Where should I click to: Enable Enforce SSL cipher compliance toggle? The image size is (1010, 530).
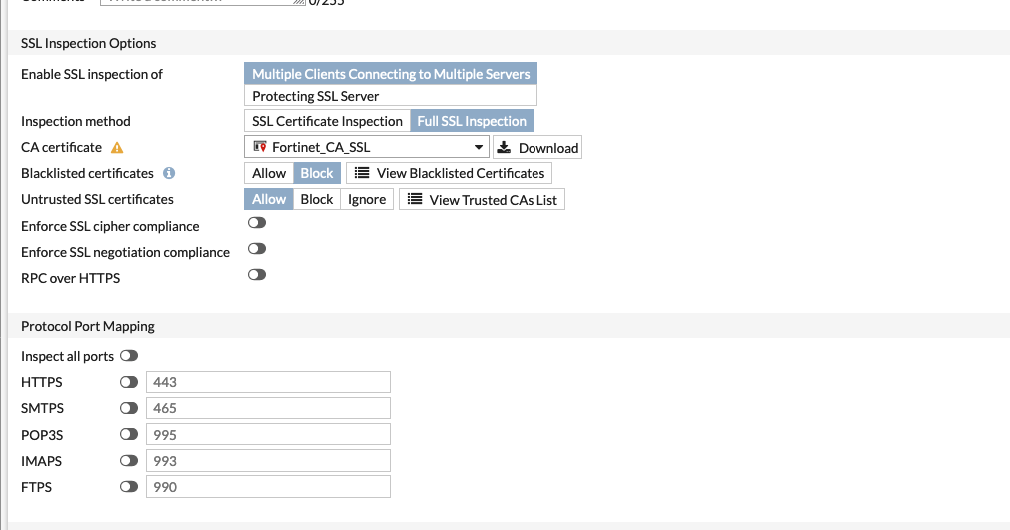(x=257, y=223)
